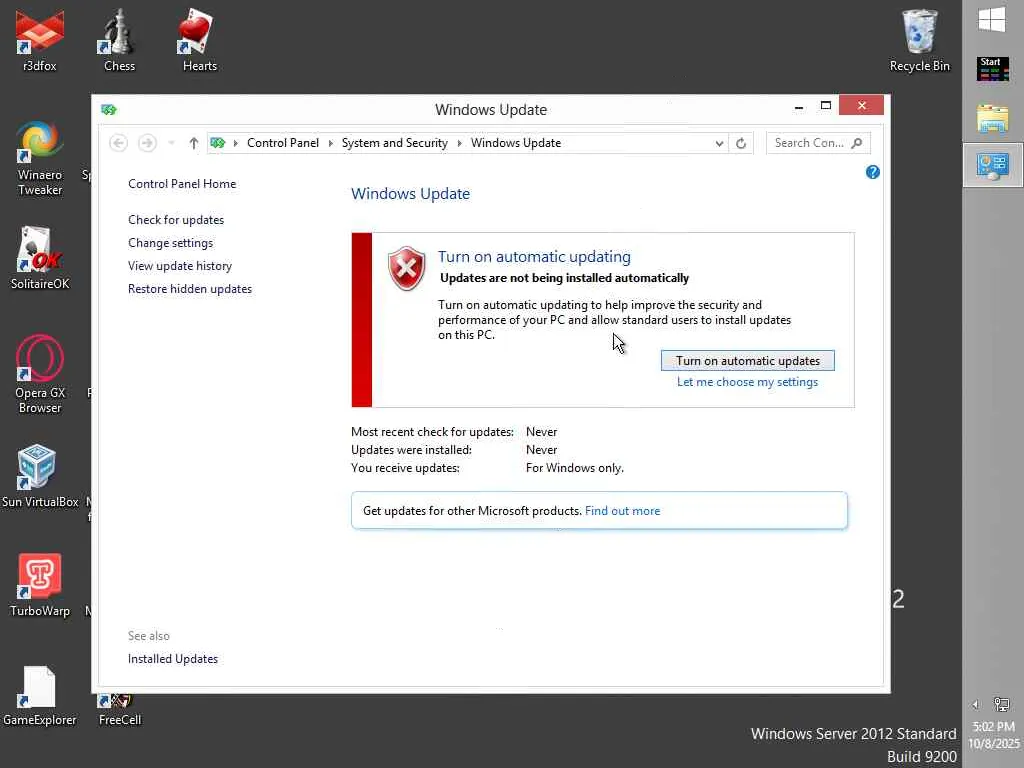Click the red shield error icon
This screenshot has height=768, width=1024.
click(406, 268)
